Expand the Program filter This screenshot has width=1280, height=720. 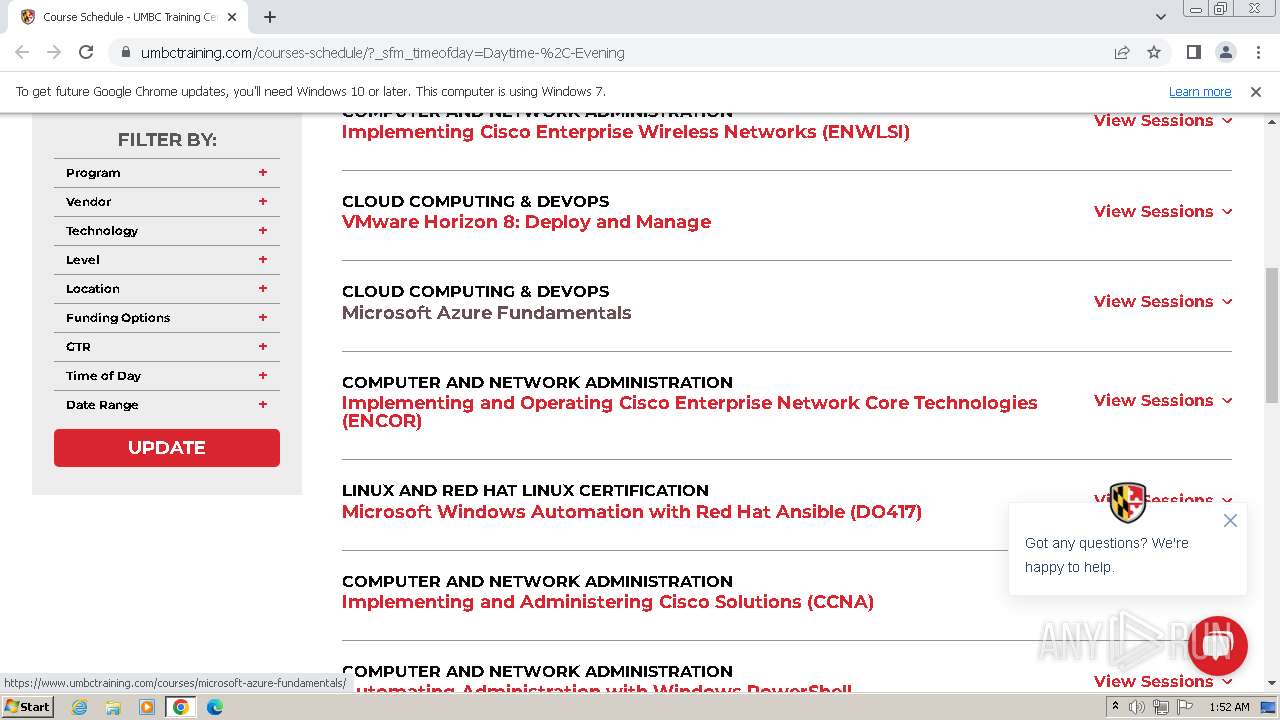click(167, 173)
